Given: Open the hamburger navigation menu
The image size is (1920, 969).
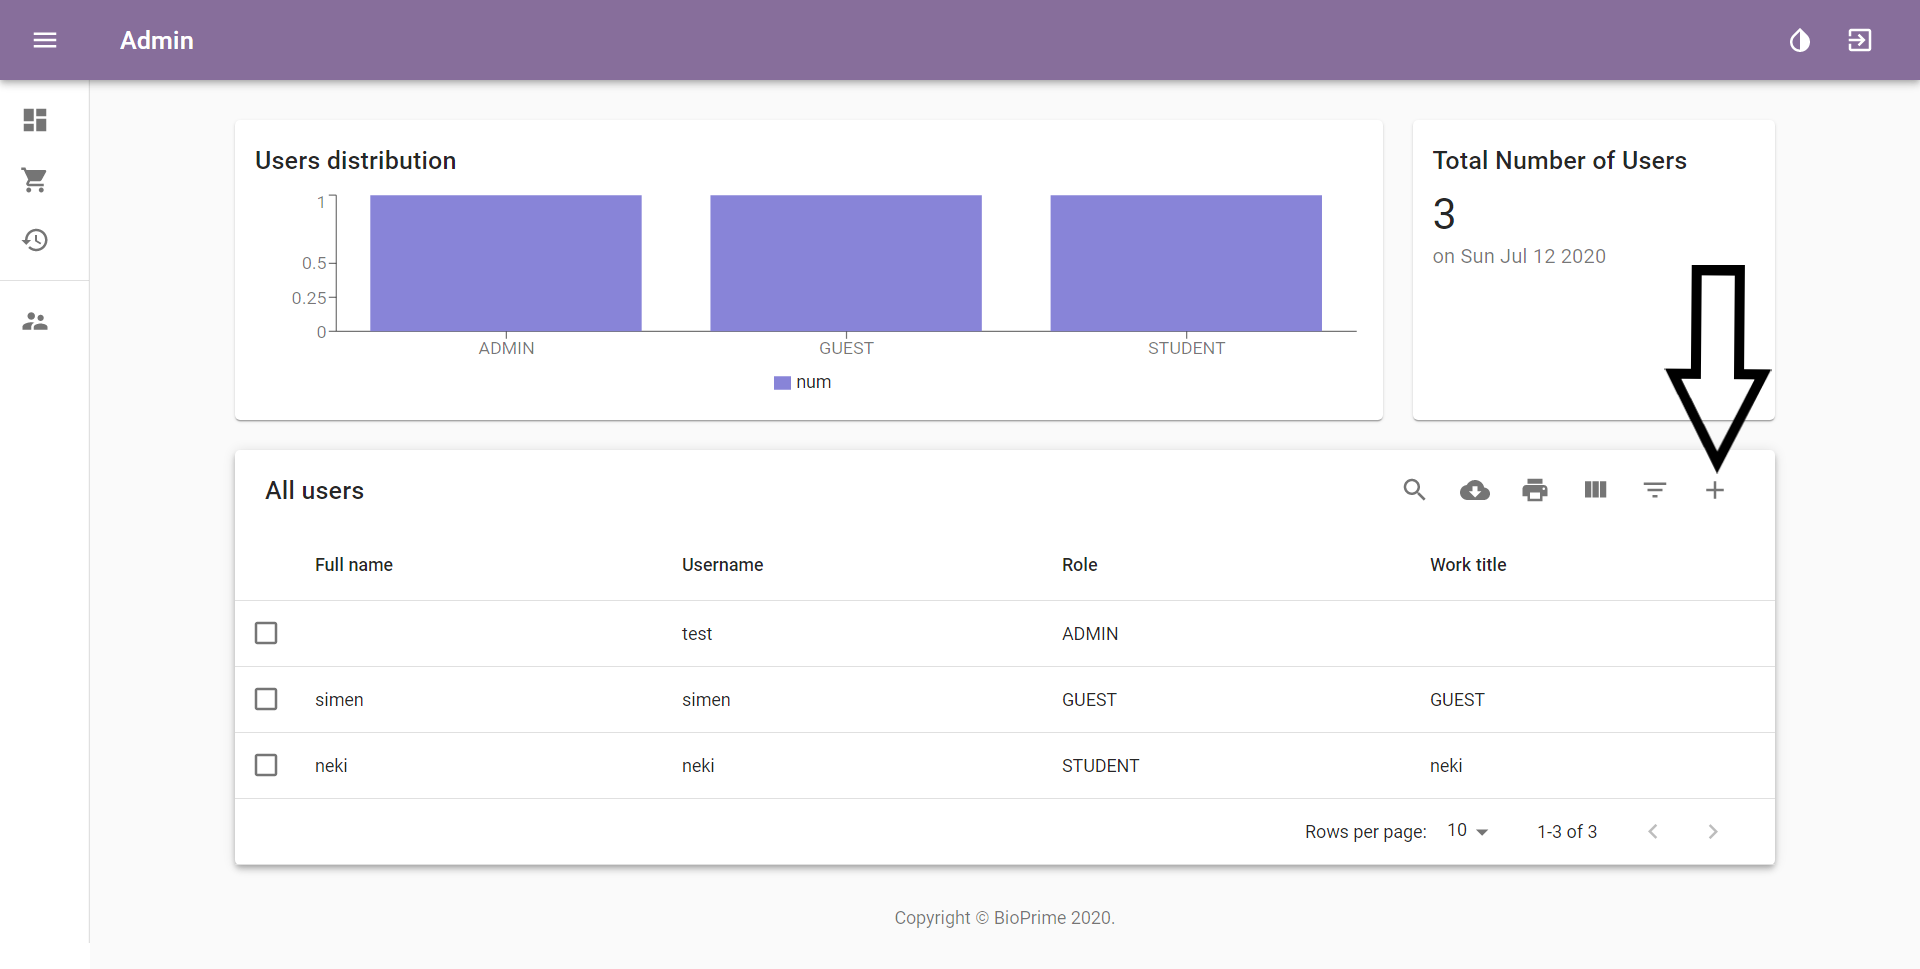Looking at the screenshot, I should [45, 40].
